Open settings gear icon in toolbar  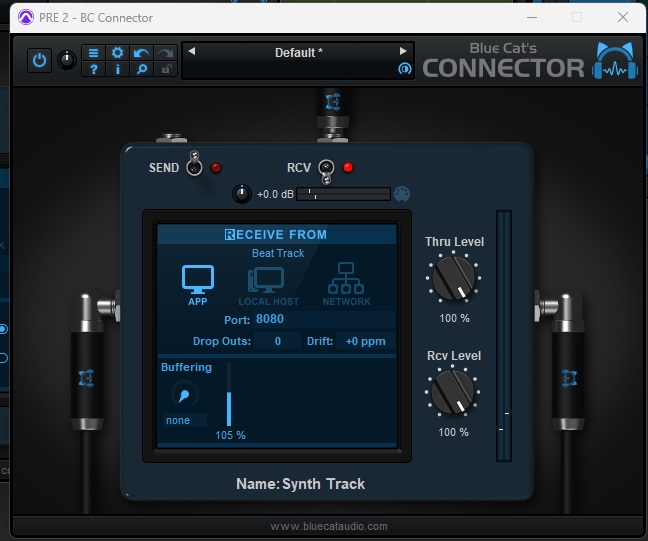pyautogui.click(x=117, y=53)
